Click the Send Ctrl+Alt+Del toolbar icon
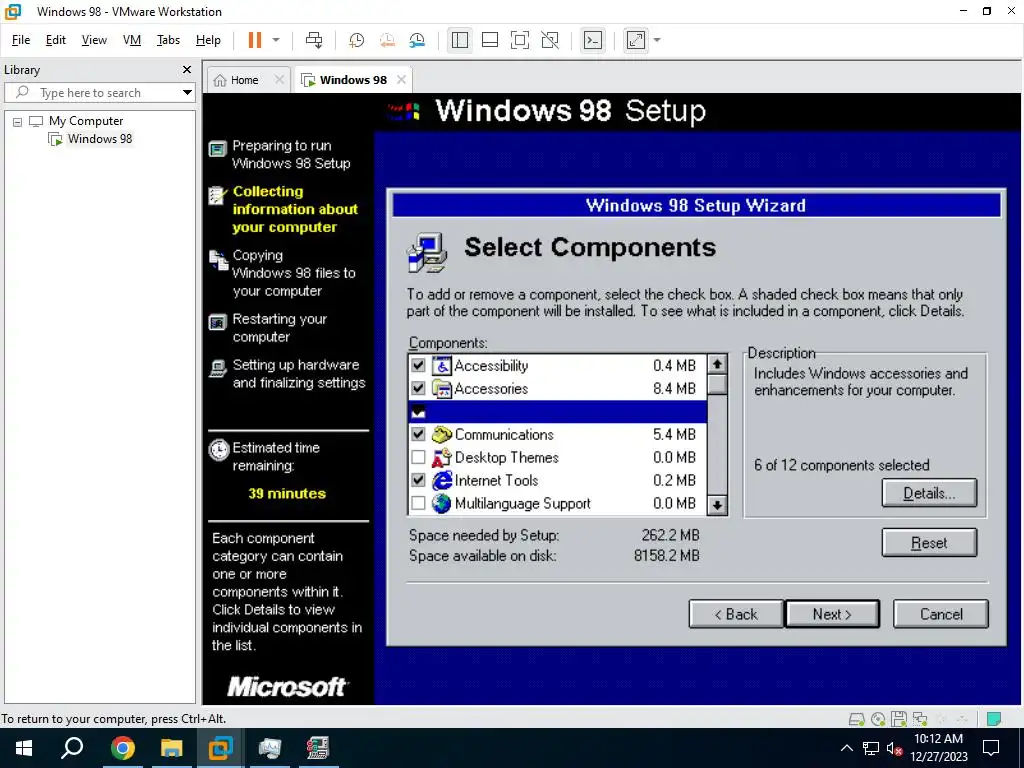 (x=314, y=40)
